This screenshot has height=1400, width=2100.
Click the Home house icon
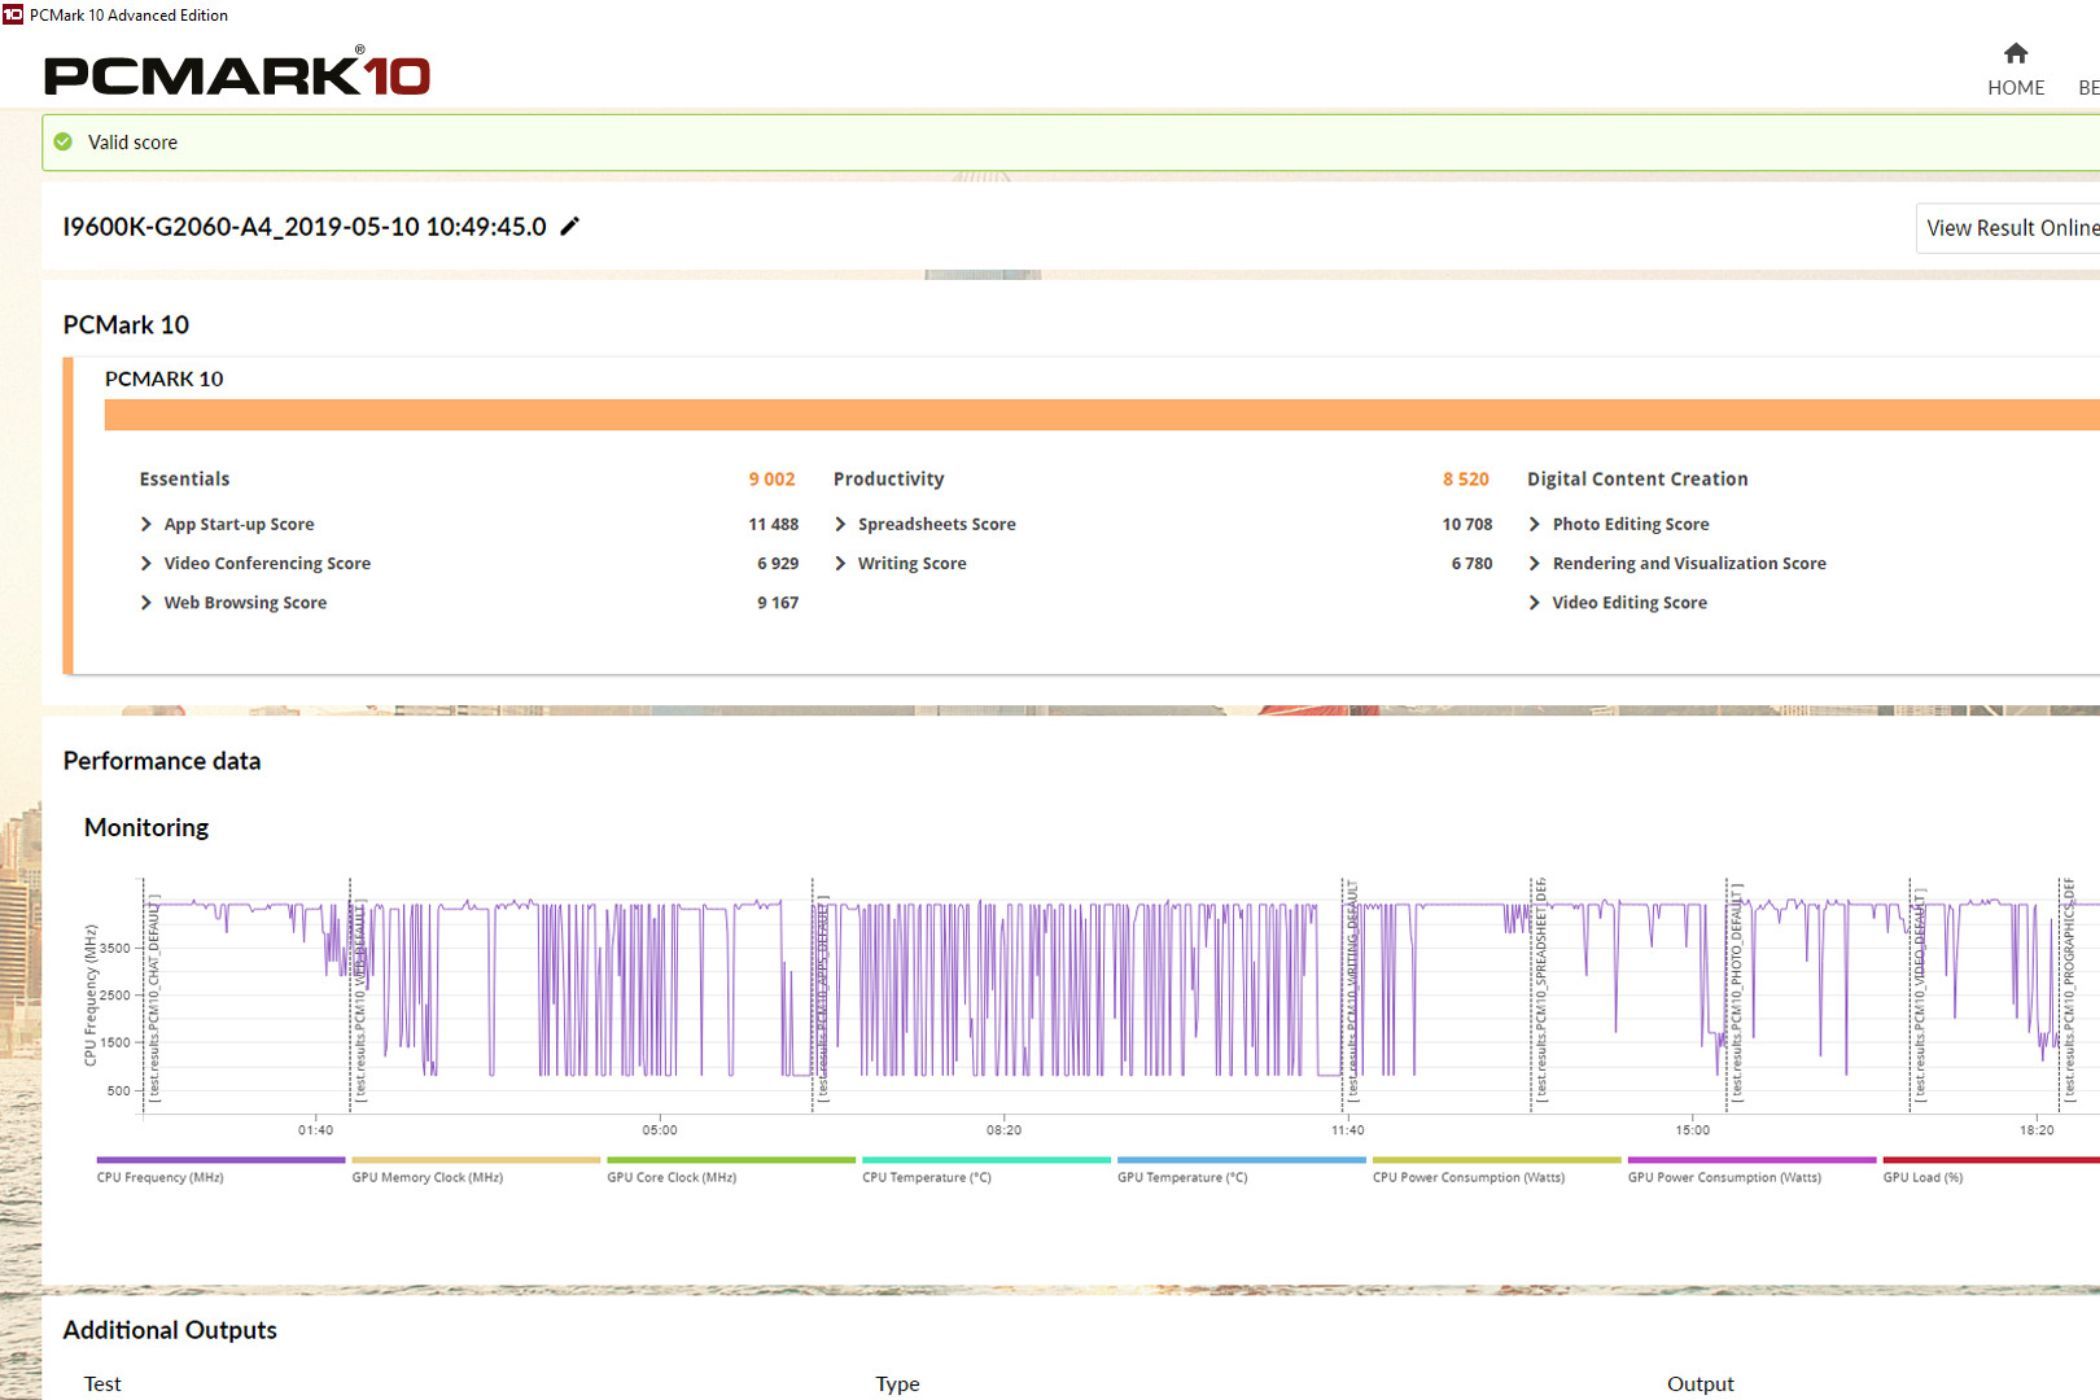[2015, 53]
